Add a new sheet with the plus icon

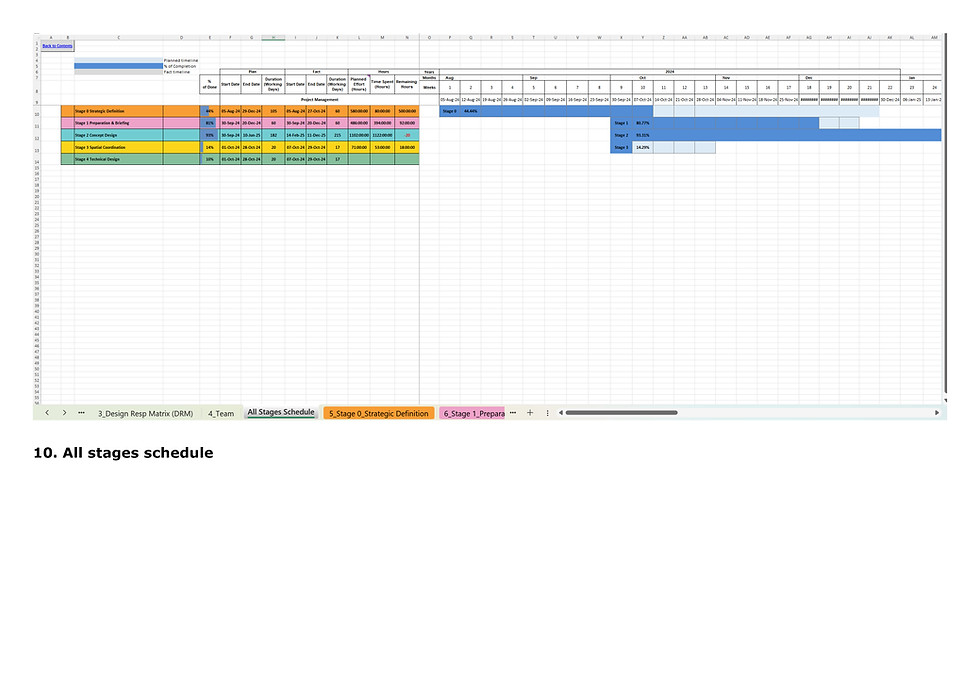coord(530,413)
